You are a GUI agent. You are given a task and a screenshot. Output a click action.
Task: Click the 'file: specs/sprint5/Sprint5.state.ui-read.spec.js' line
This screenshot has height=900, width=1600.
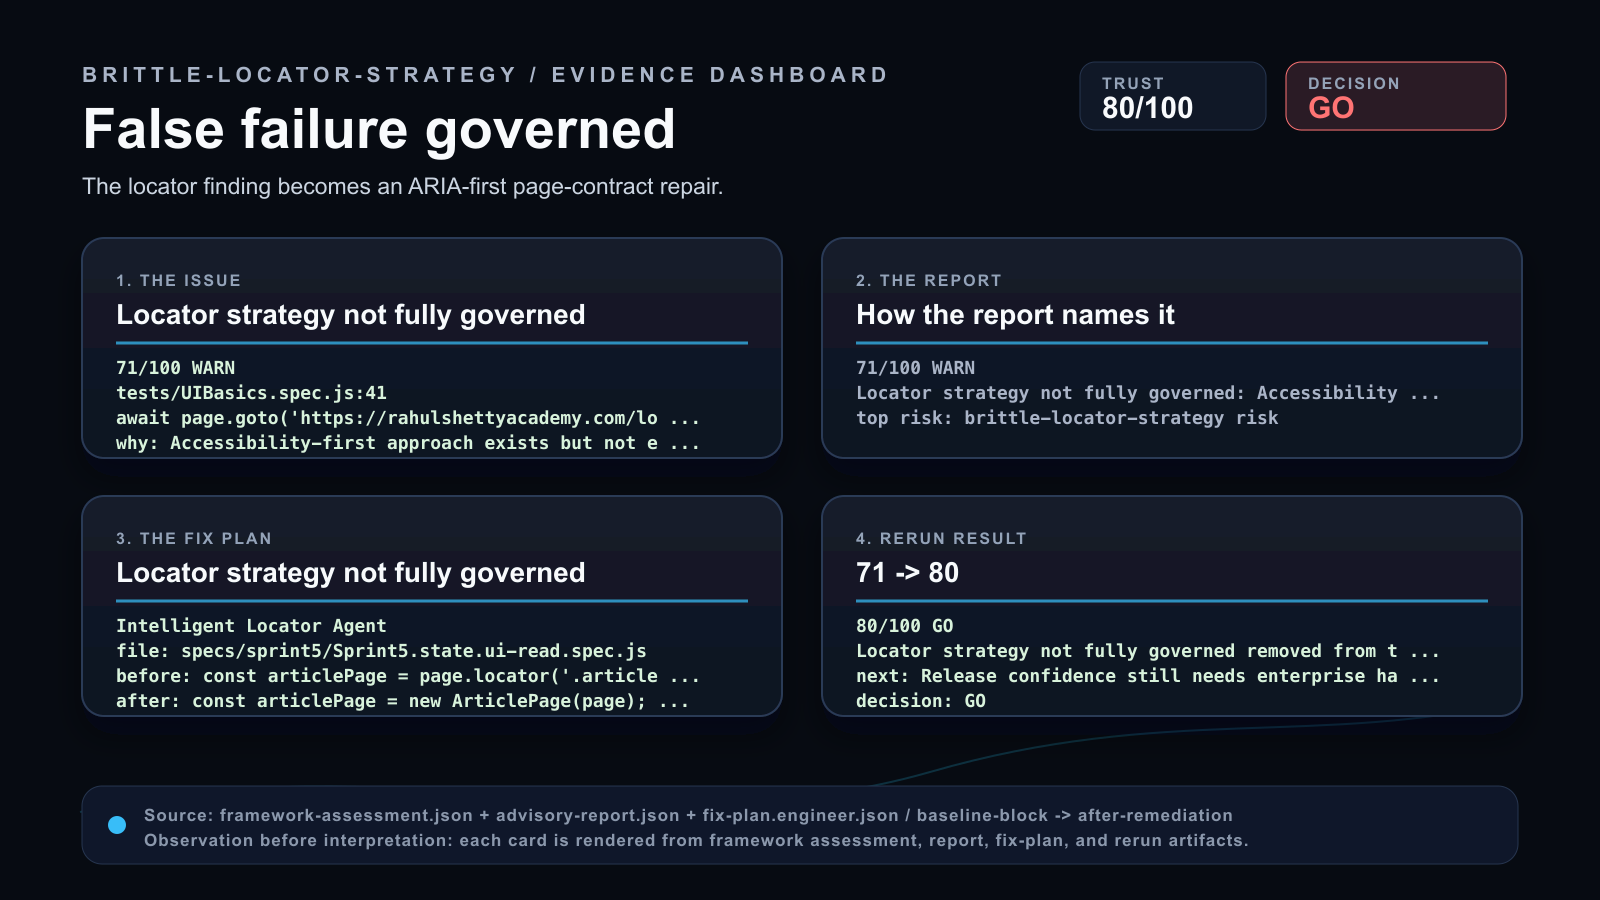click(381, 651)
